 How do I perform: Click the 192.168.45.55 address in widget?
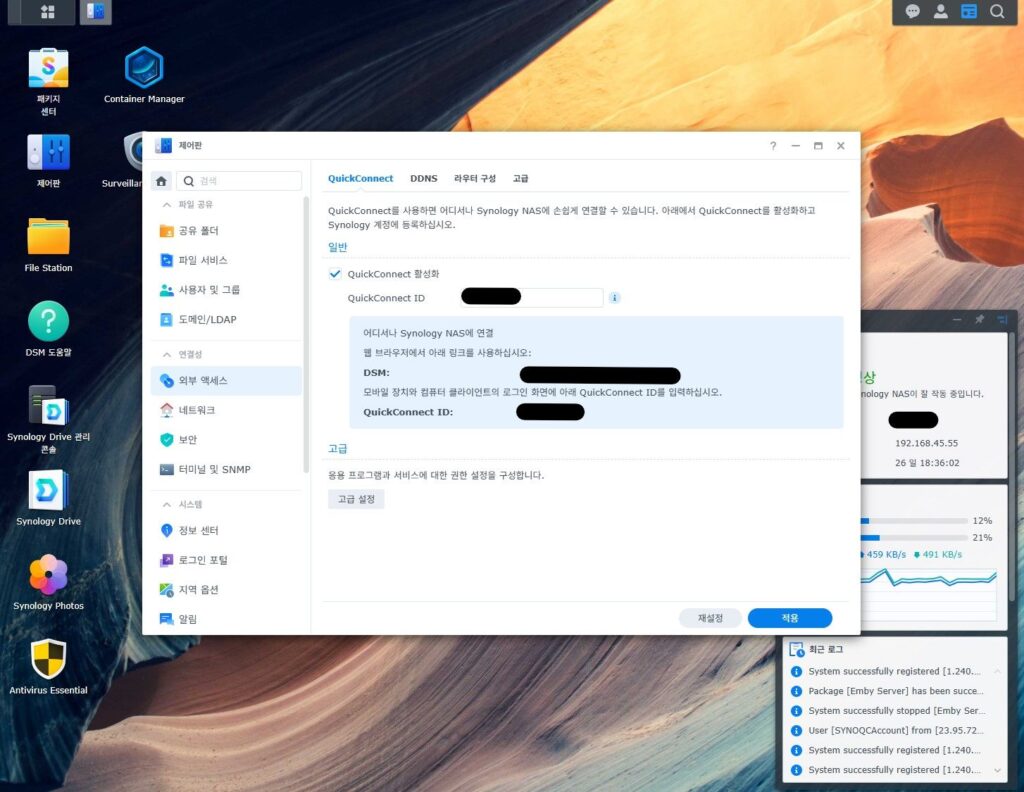tap(926, 443)
